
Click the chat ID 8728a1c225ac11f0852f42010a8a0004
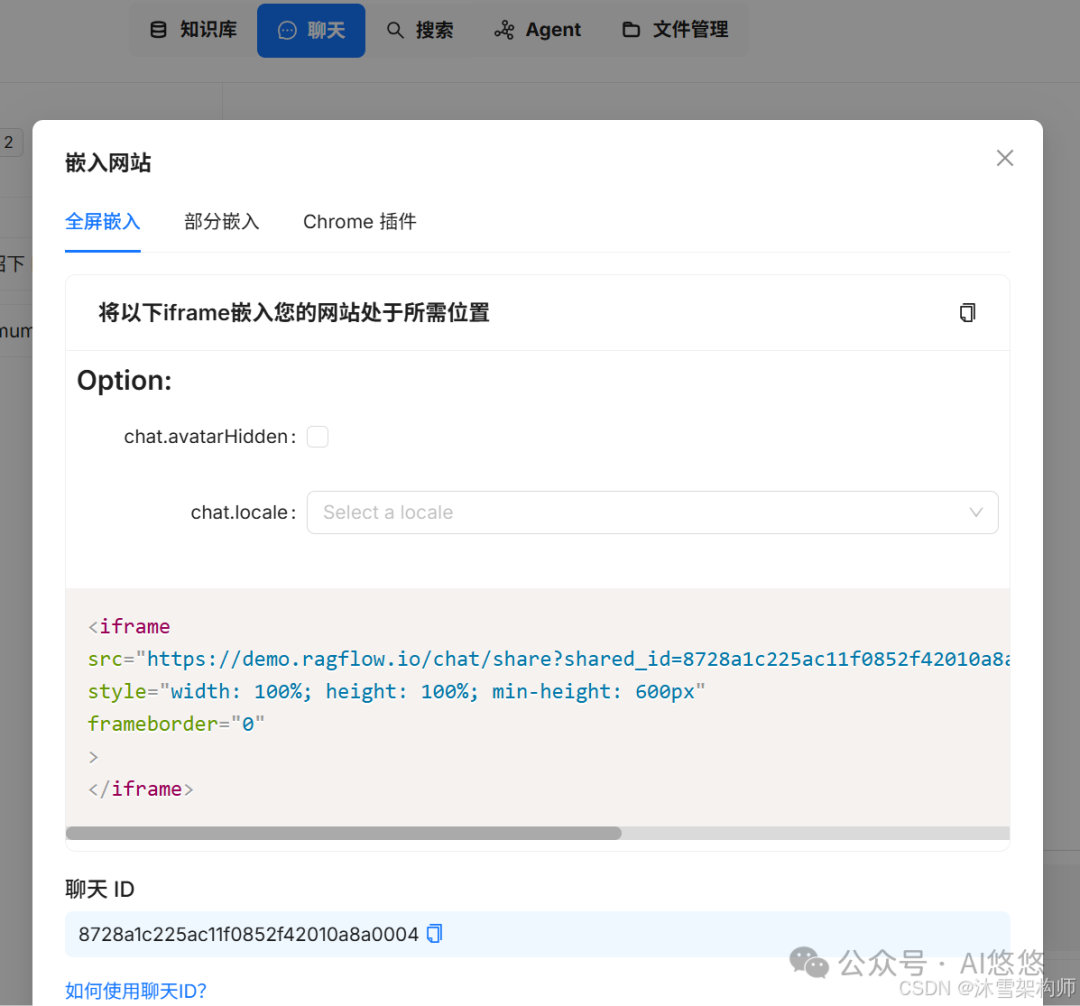249,934
